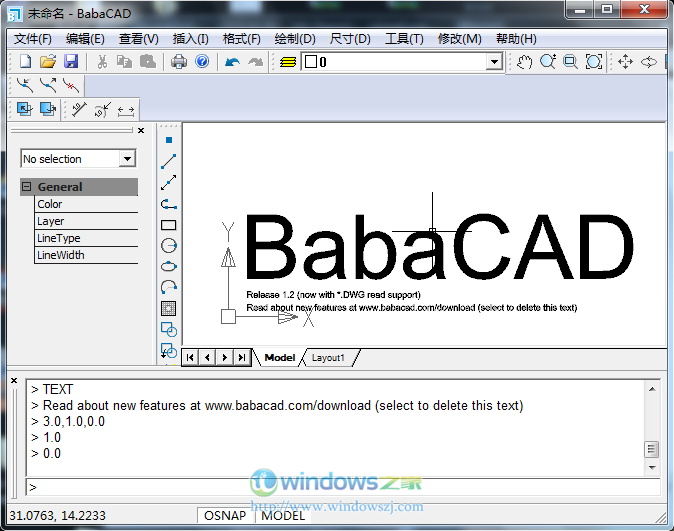Click the Undo arrow icon
The height and width of the screenshot is (531, 674).
click(232, 62)
